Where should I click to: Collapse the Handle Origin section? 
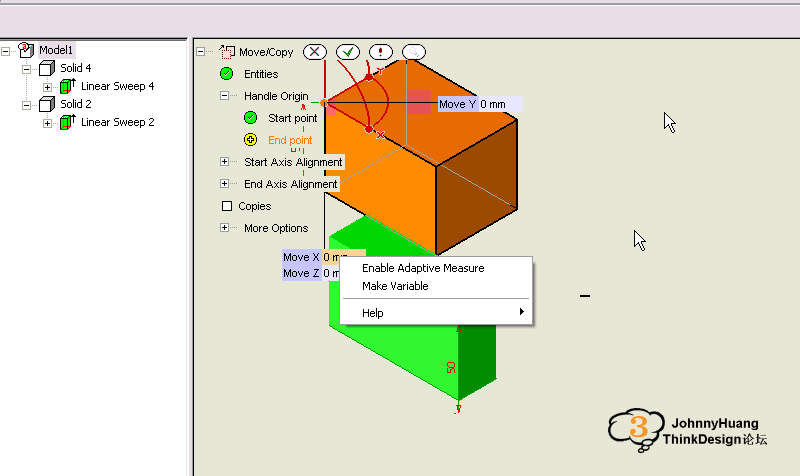224,95
